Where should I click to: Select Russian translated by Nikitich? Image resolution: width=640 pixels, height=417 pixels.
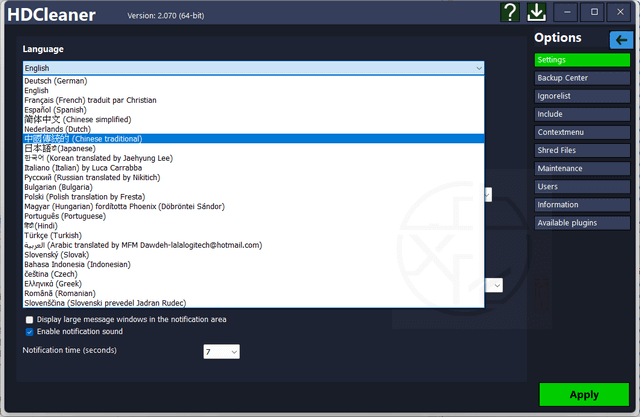tap(253, 177)
